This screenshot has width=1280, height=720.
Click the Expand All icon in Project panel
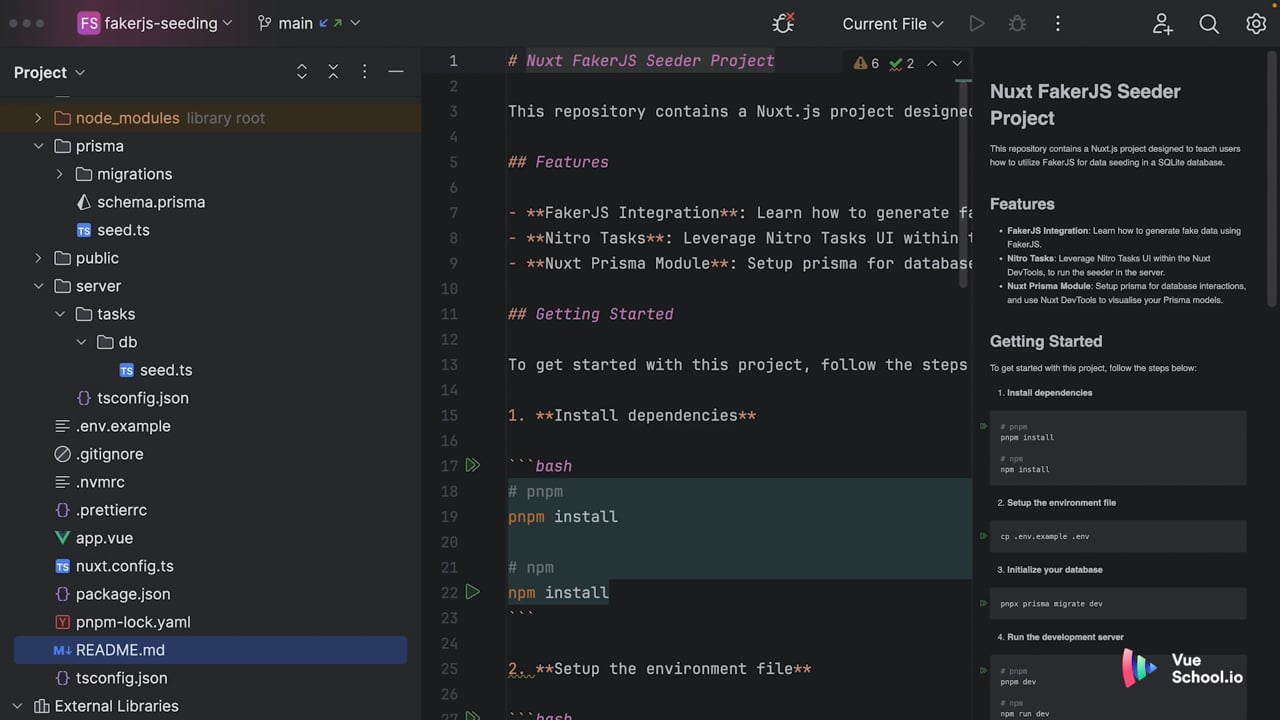click(302, 72)
